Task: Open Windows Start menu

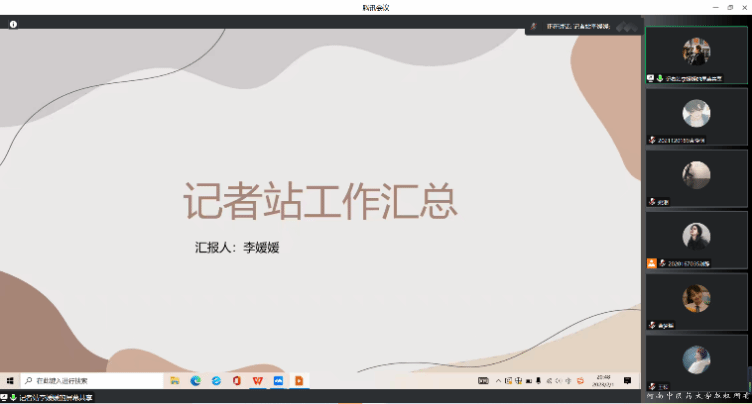Action: pos(10,380)
